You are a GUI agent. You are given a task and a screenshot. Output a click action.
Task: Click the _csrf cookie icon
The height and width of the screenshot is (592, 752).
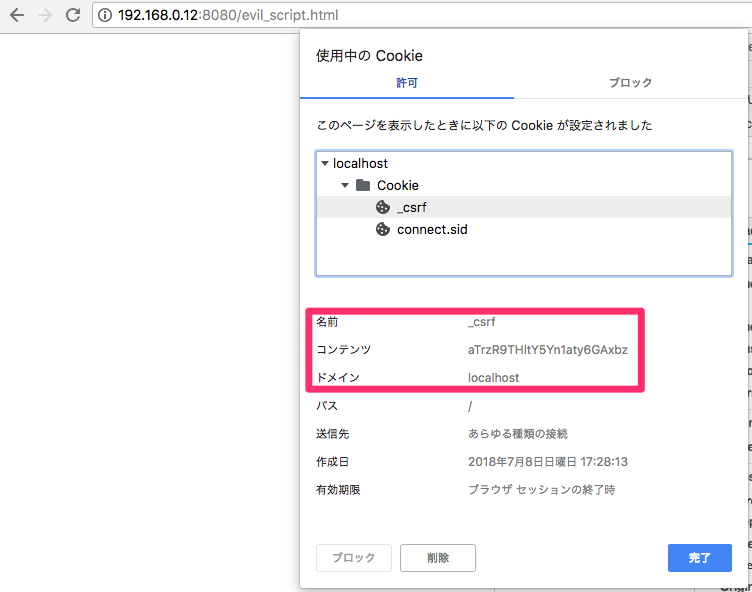383,207
